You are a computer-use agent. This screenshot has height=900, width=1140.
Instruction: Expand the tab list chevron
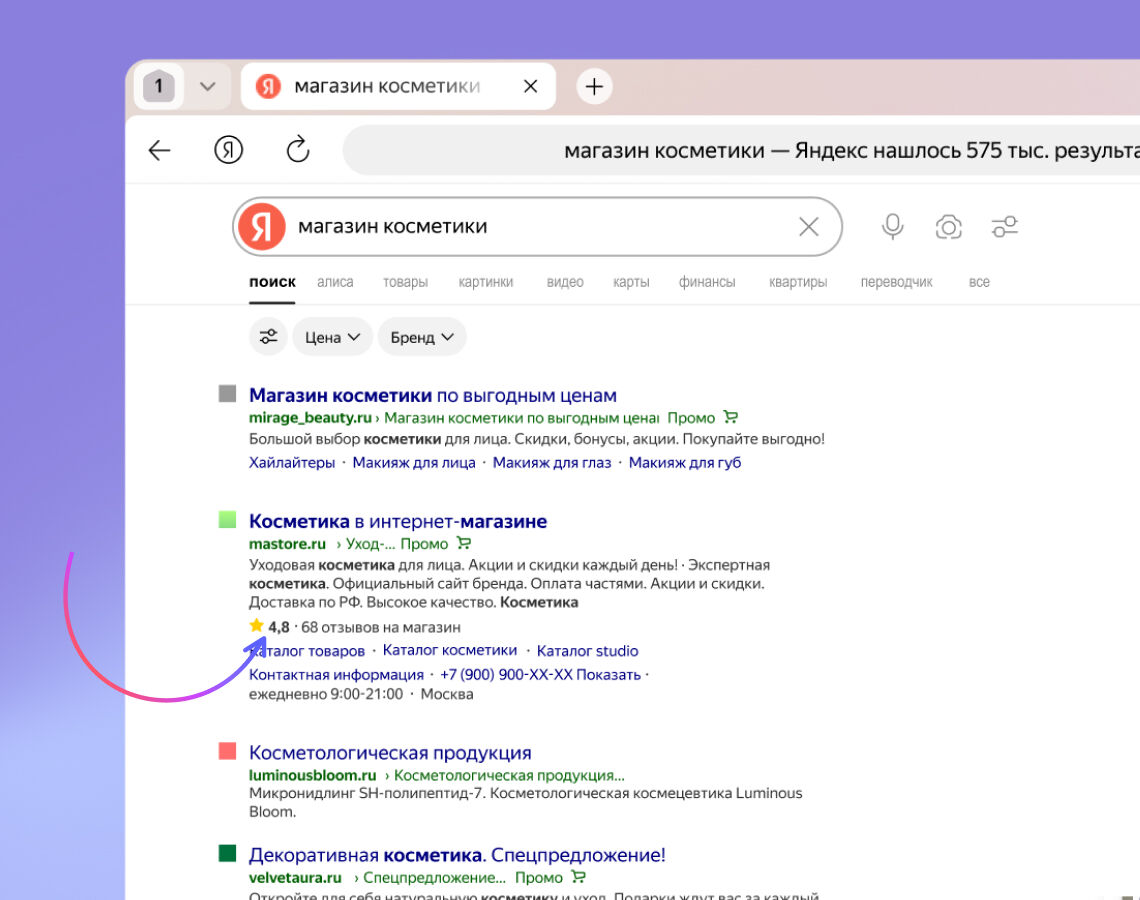click(x=208, y=87)
